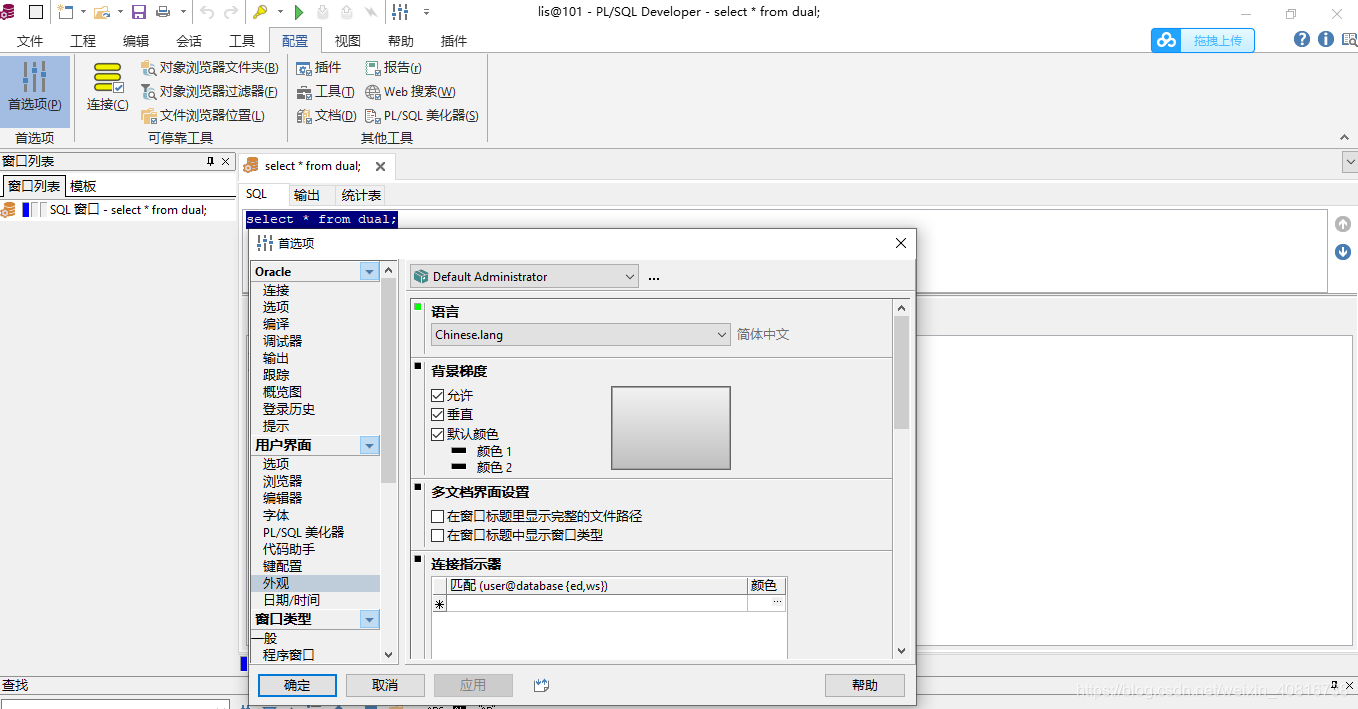Open the Default Administrator dropdown
This screenshot has height=709, width=1358.
[x=524, y=276]
